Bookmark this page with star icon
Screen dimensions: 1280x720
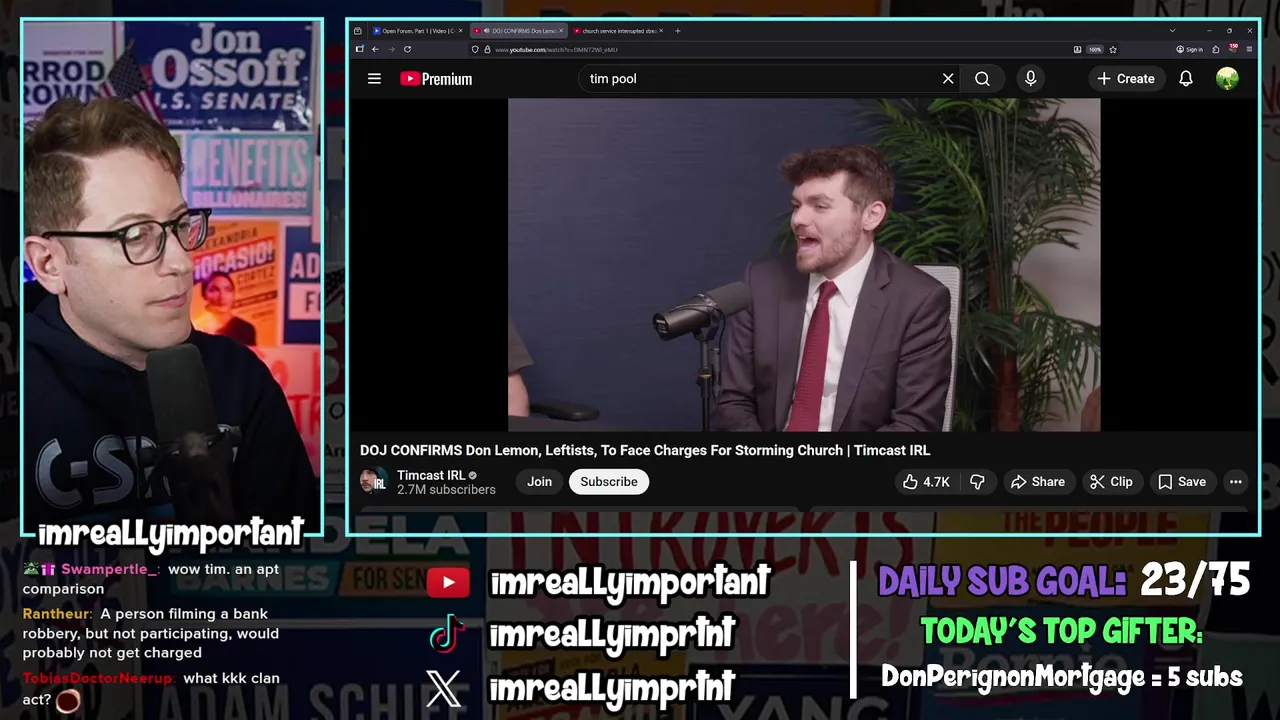point(1113,49)
